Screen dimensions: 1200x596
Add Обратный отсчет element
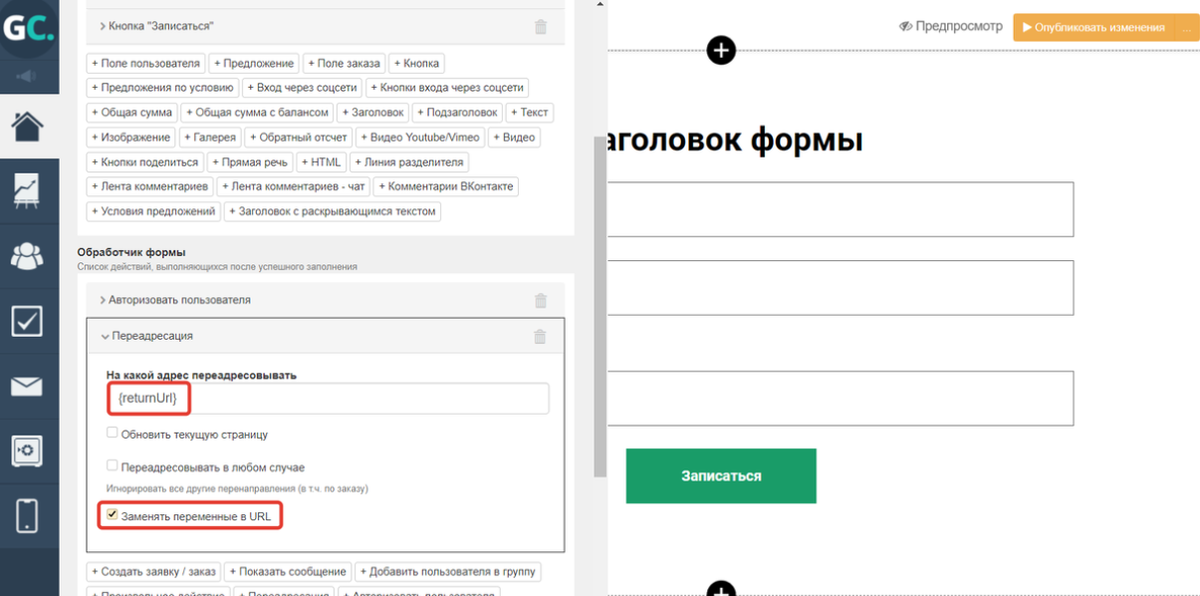point(300,138)
